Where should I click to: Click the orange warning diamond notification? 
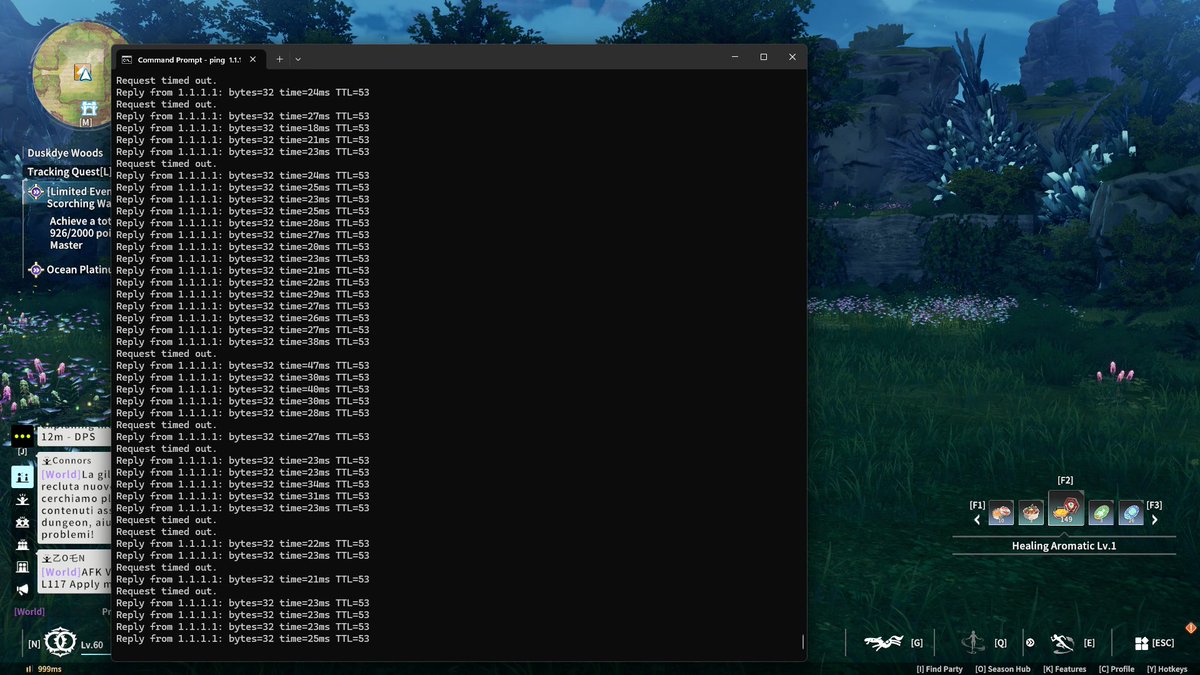(1190, 627)
